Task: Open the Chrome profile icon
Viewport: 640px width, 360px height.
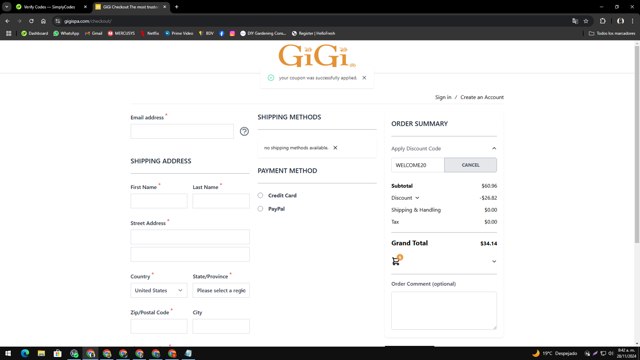Action: 620,21
